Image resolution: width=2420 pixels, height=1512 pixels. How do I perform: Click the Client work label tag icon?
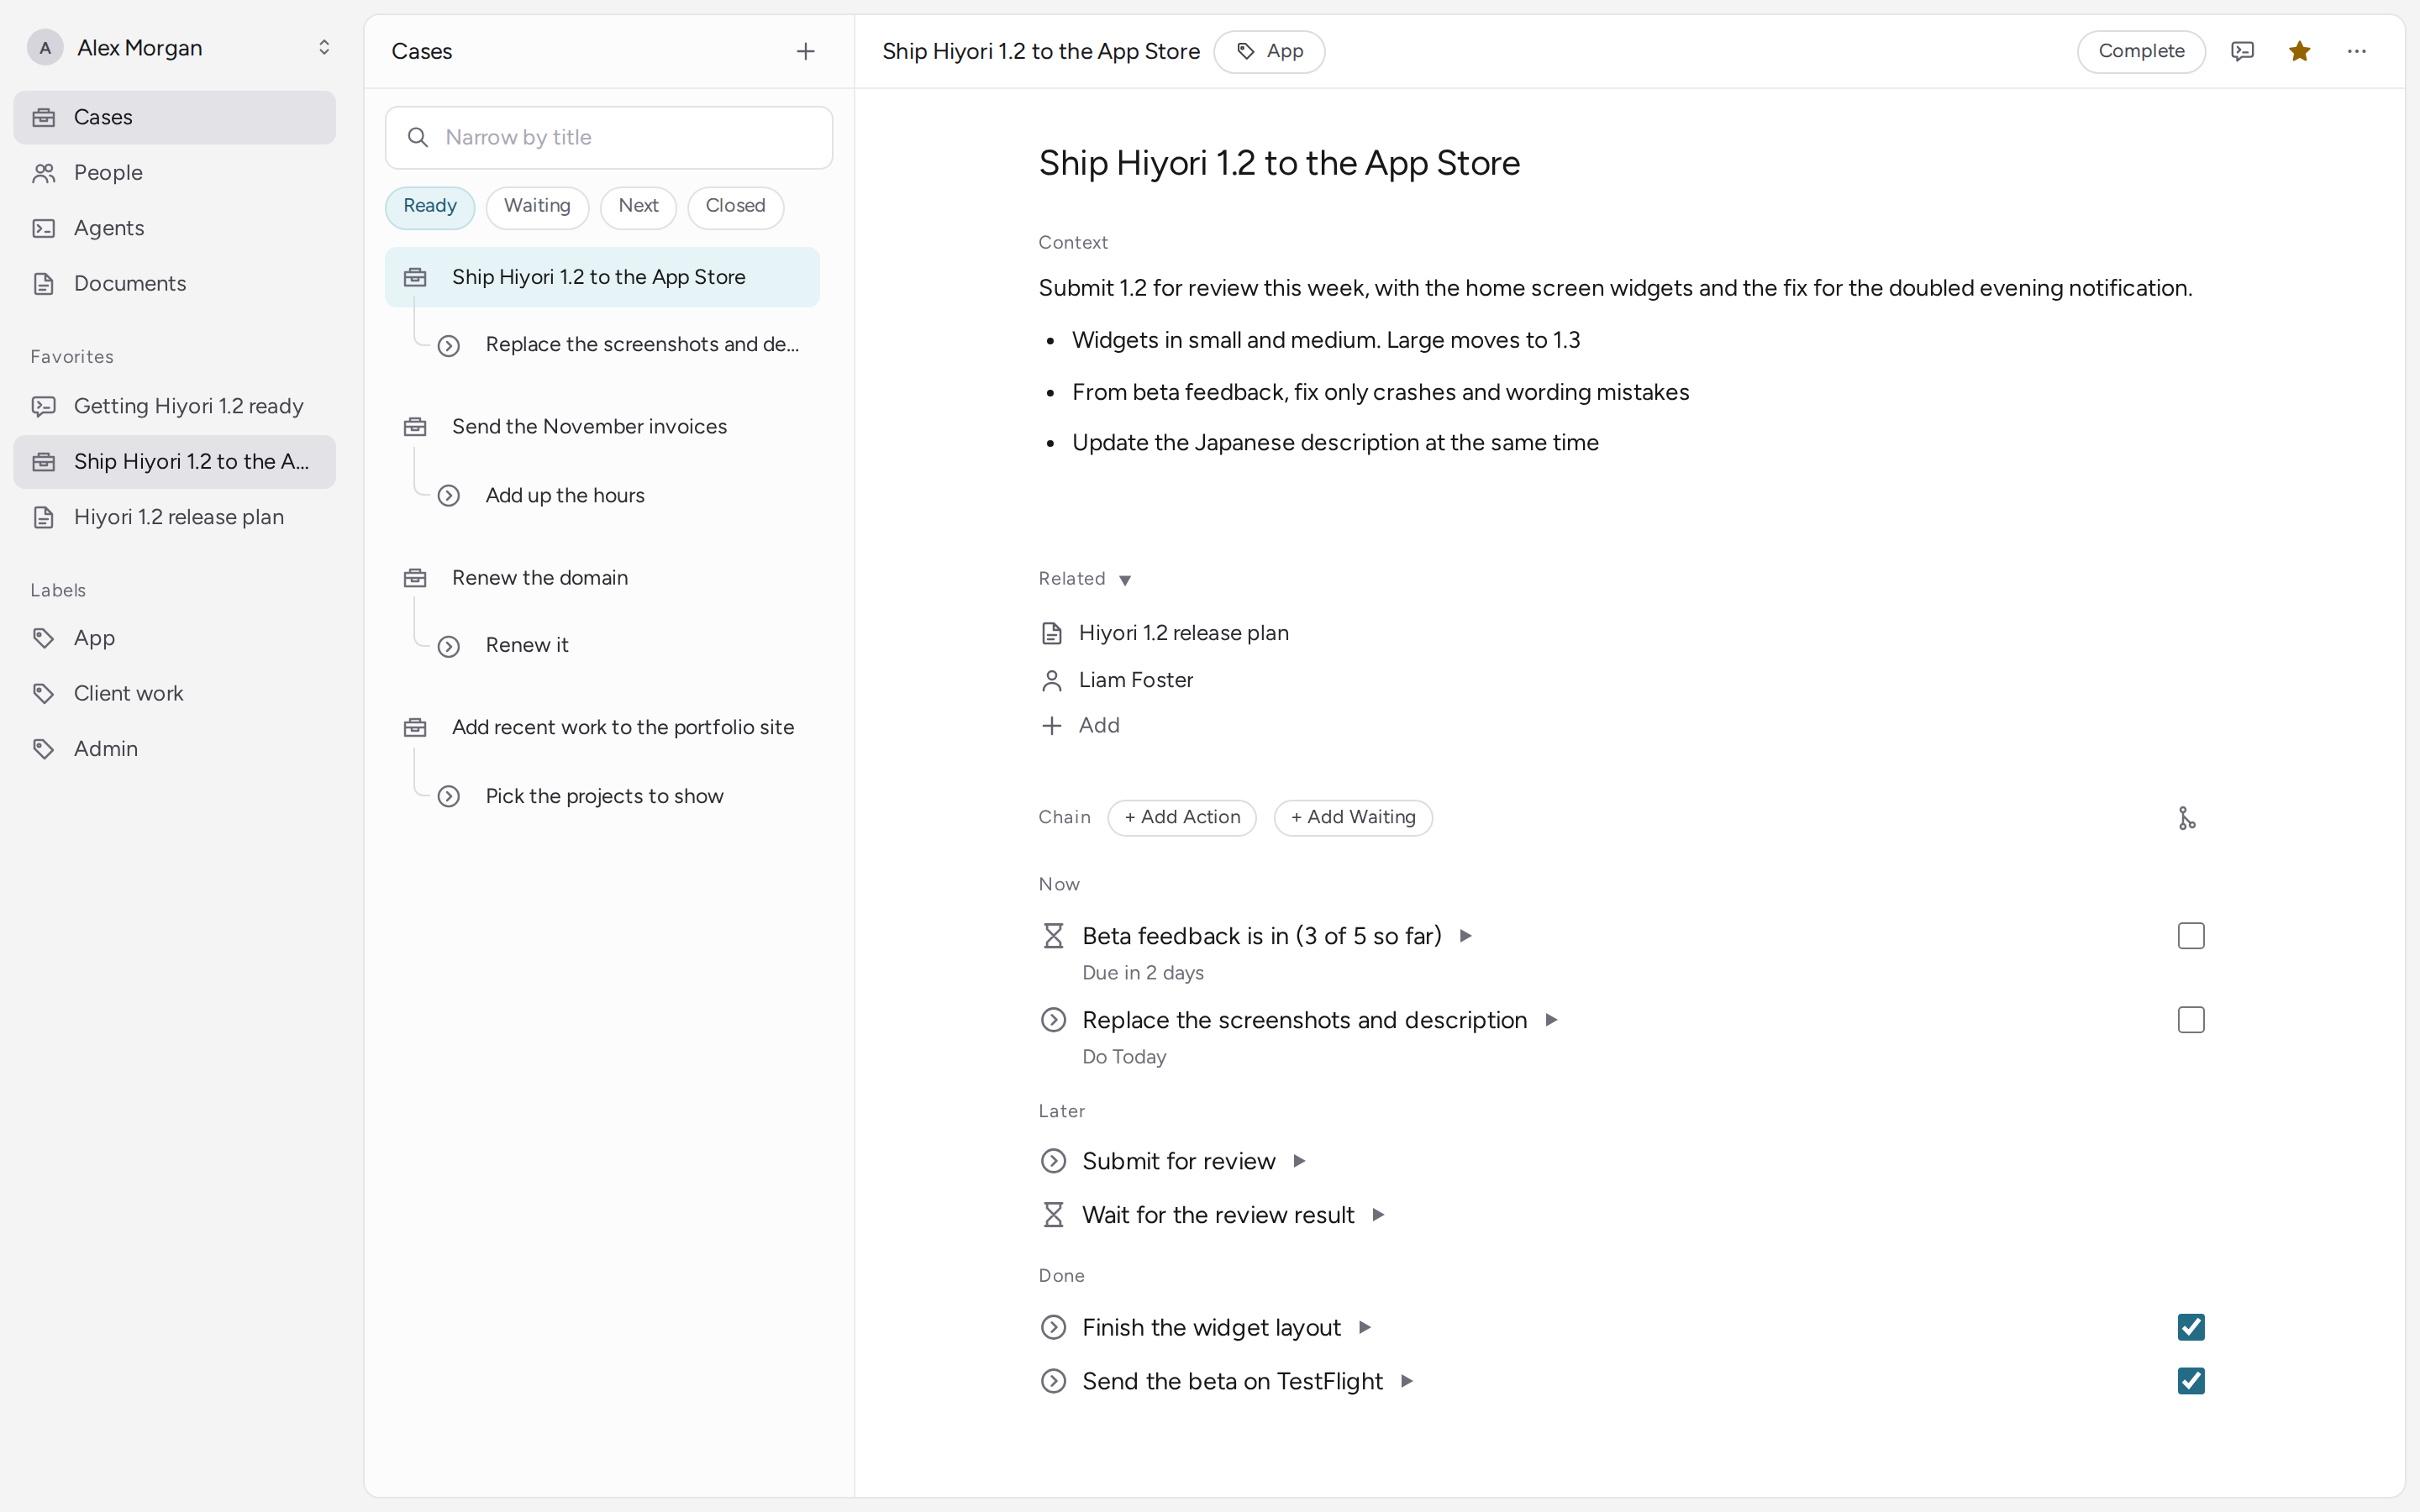point(44,693)
